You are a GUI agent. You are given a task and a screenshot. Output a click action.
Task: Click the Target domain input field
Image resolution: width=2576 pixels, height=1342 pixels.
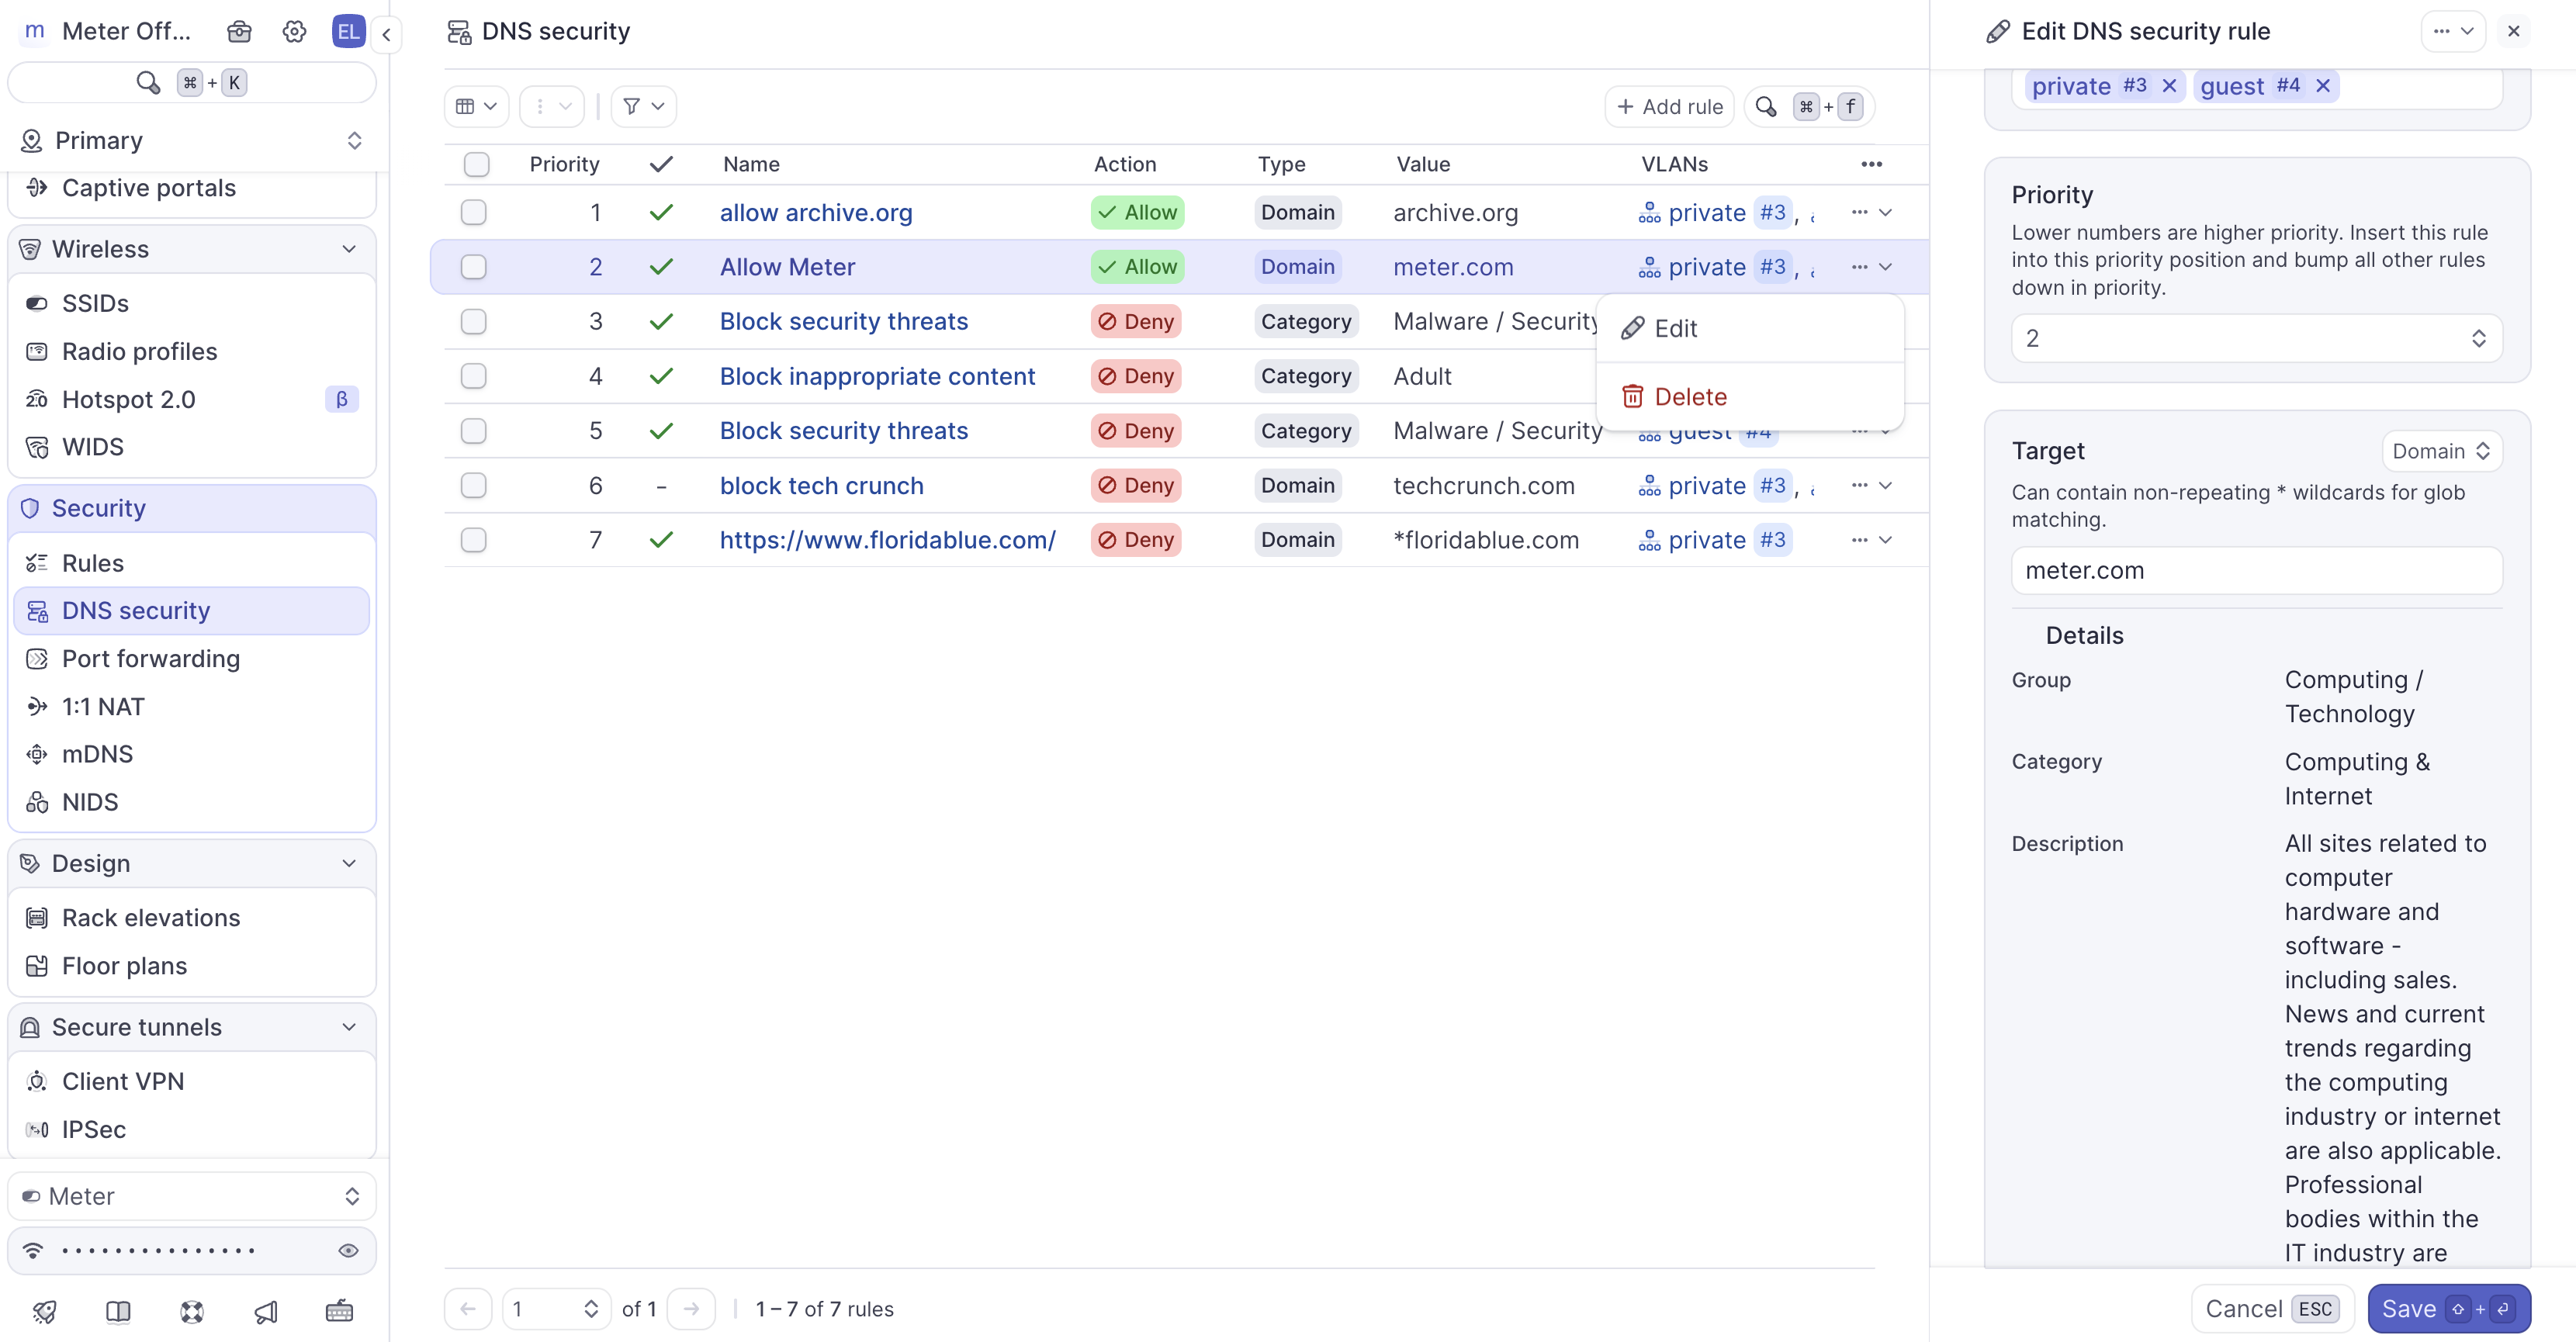click(2256, 570)
